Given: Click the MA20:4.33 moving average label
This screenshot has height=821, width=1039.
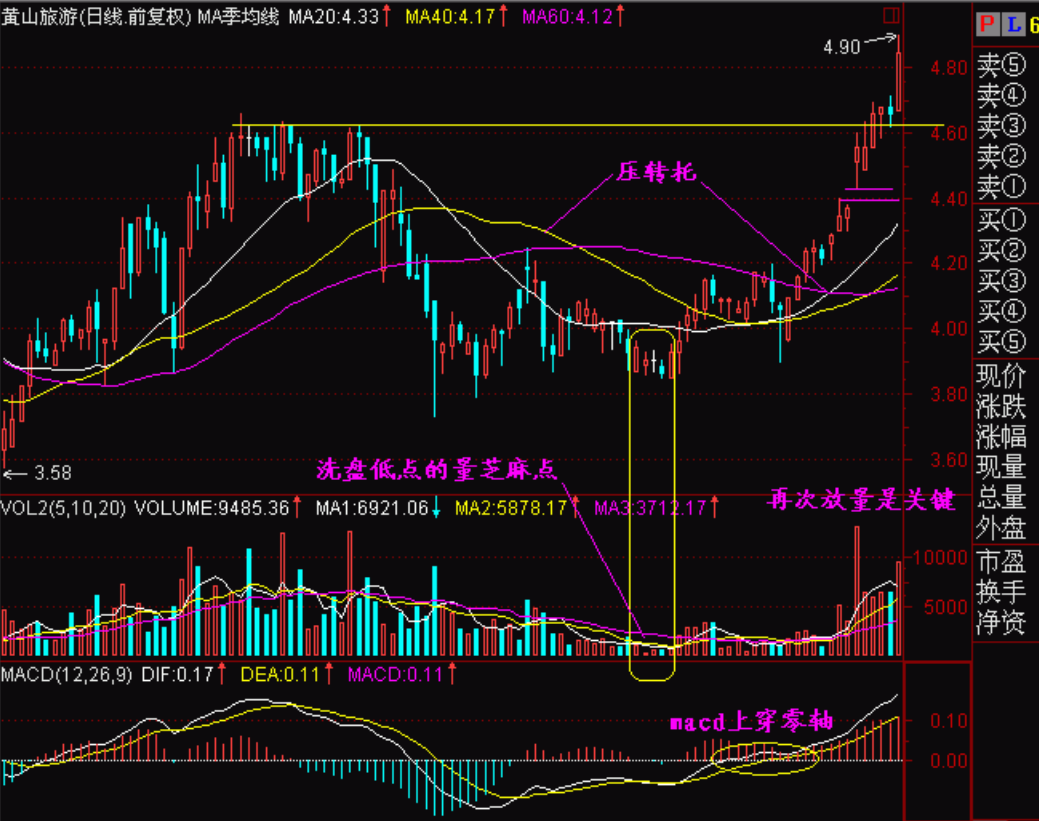Looking at the screenshot, I should [333, 16].
